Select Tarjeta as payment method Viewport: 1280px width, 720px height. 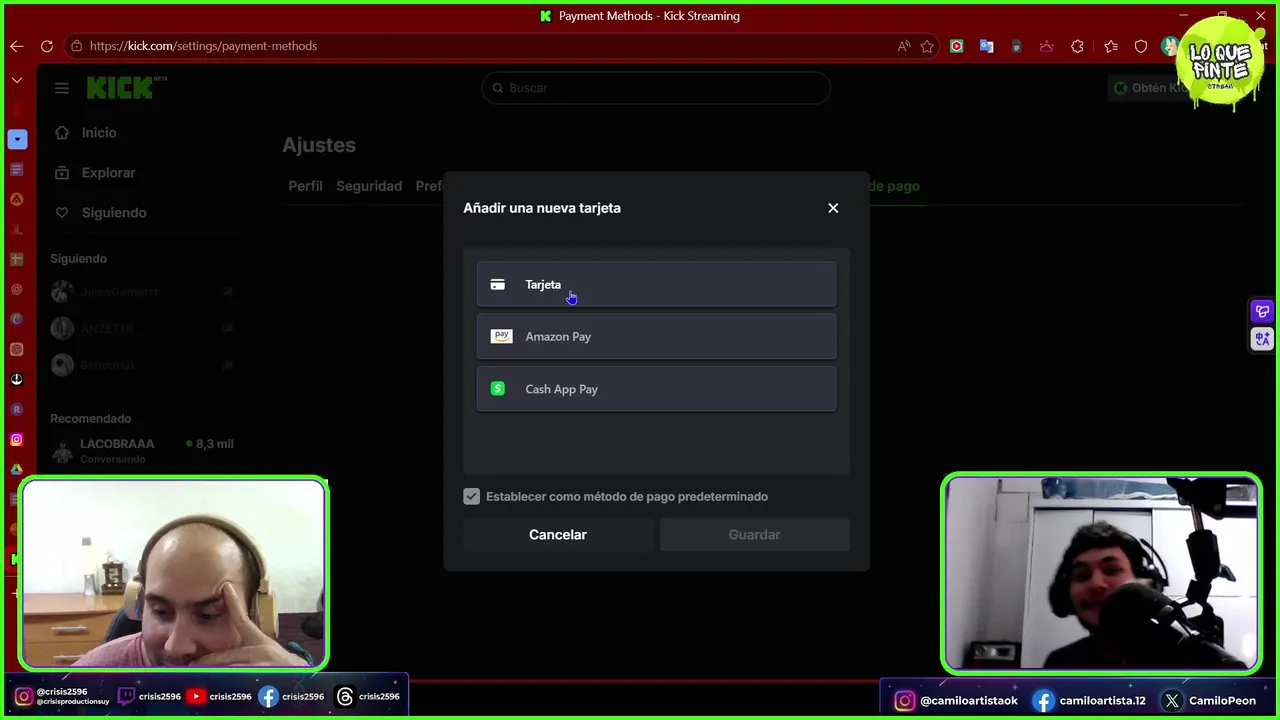656,284
